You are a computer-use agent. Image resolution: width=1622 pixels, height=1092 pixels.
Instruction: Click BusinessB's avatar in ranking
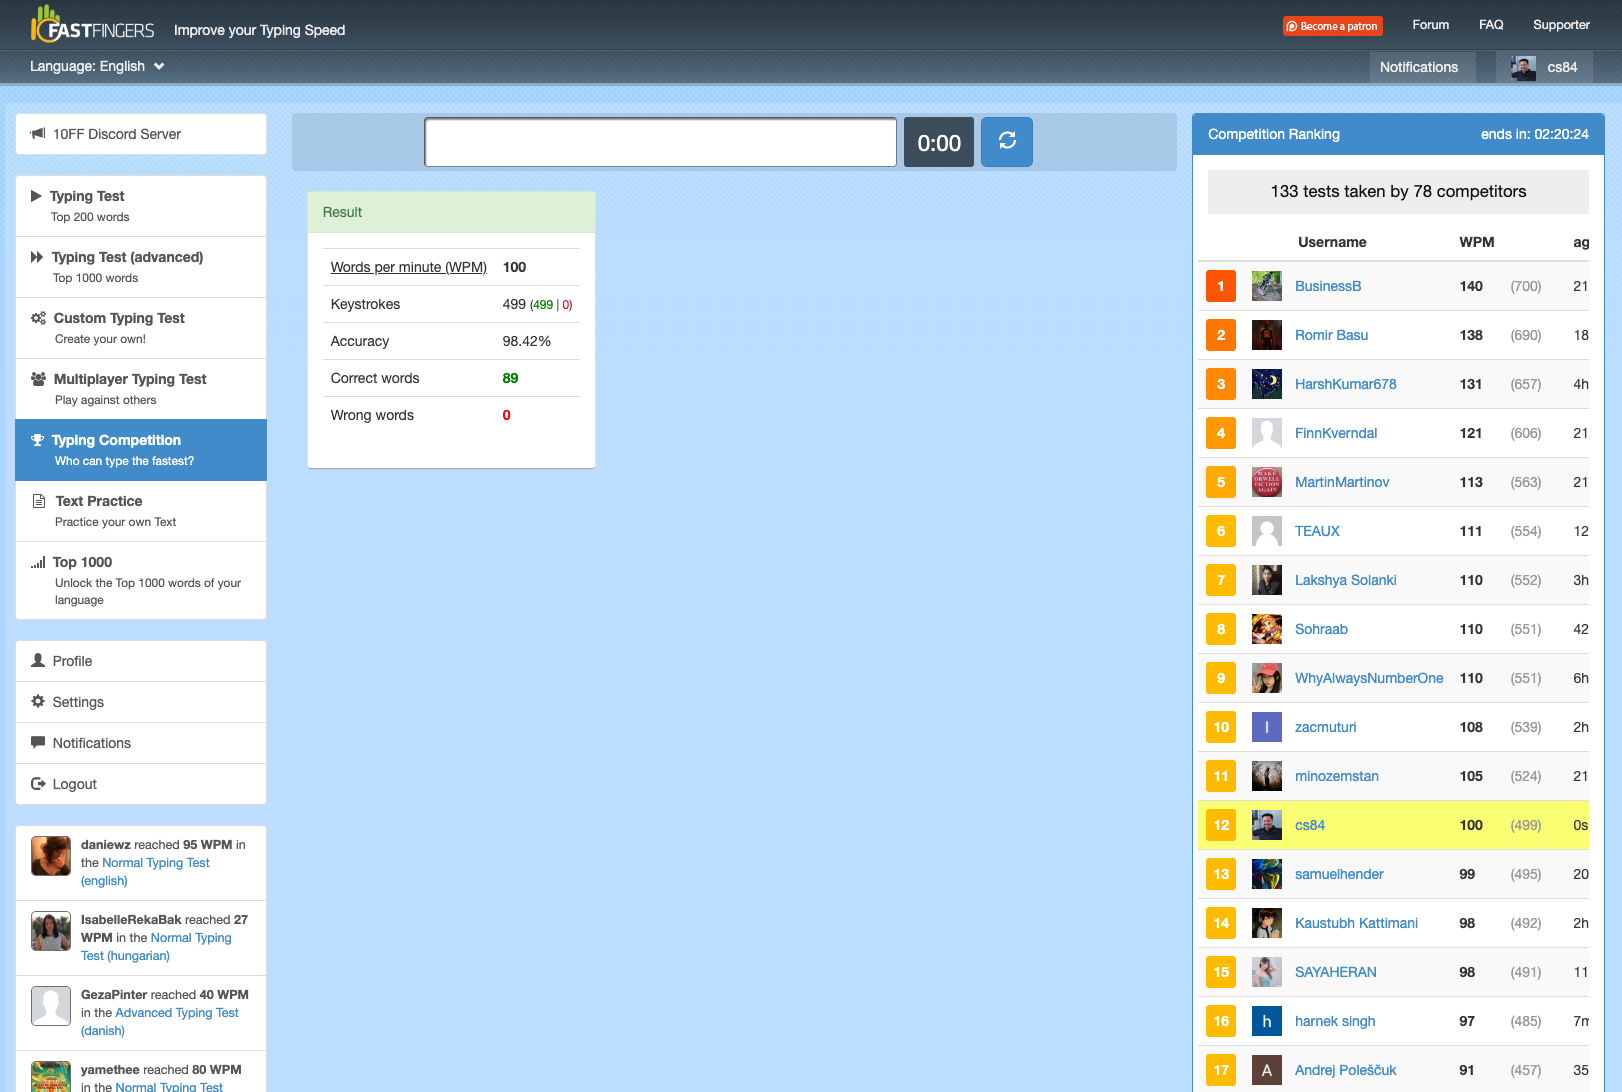click(x=1267, y=286)
